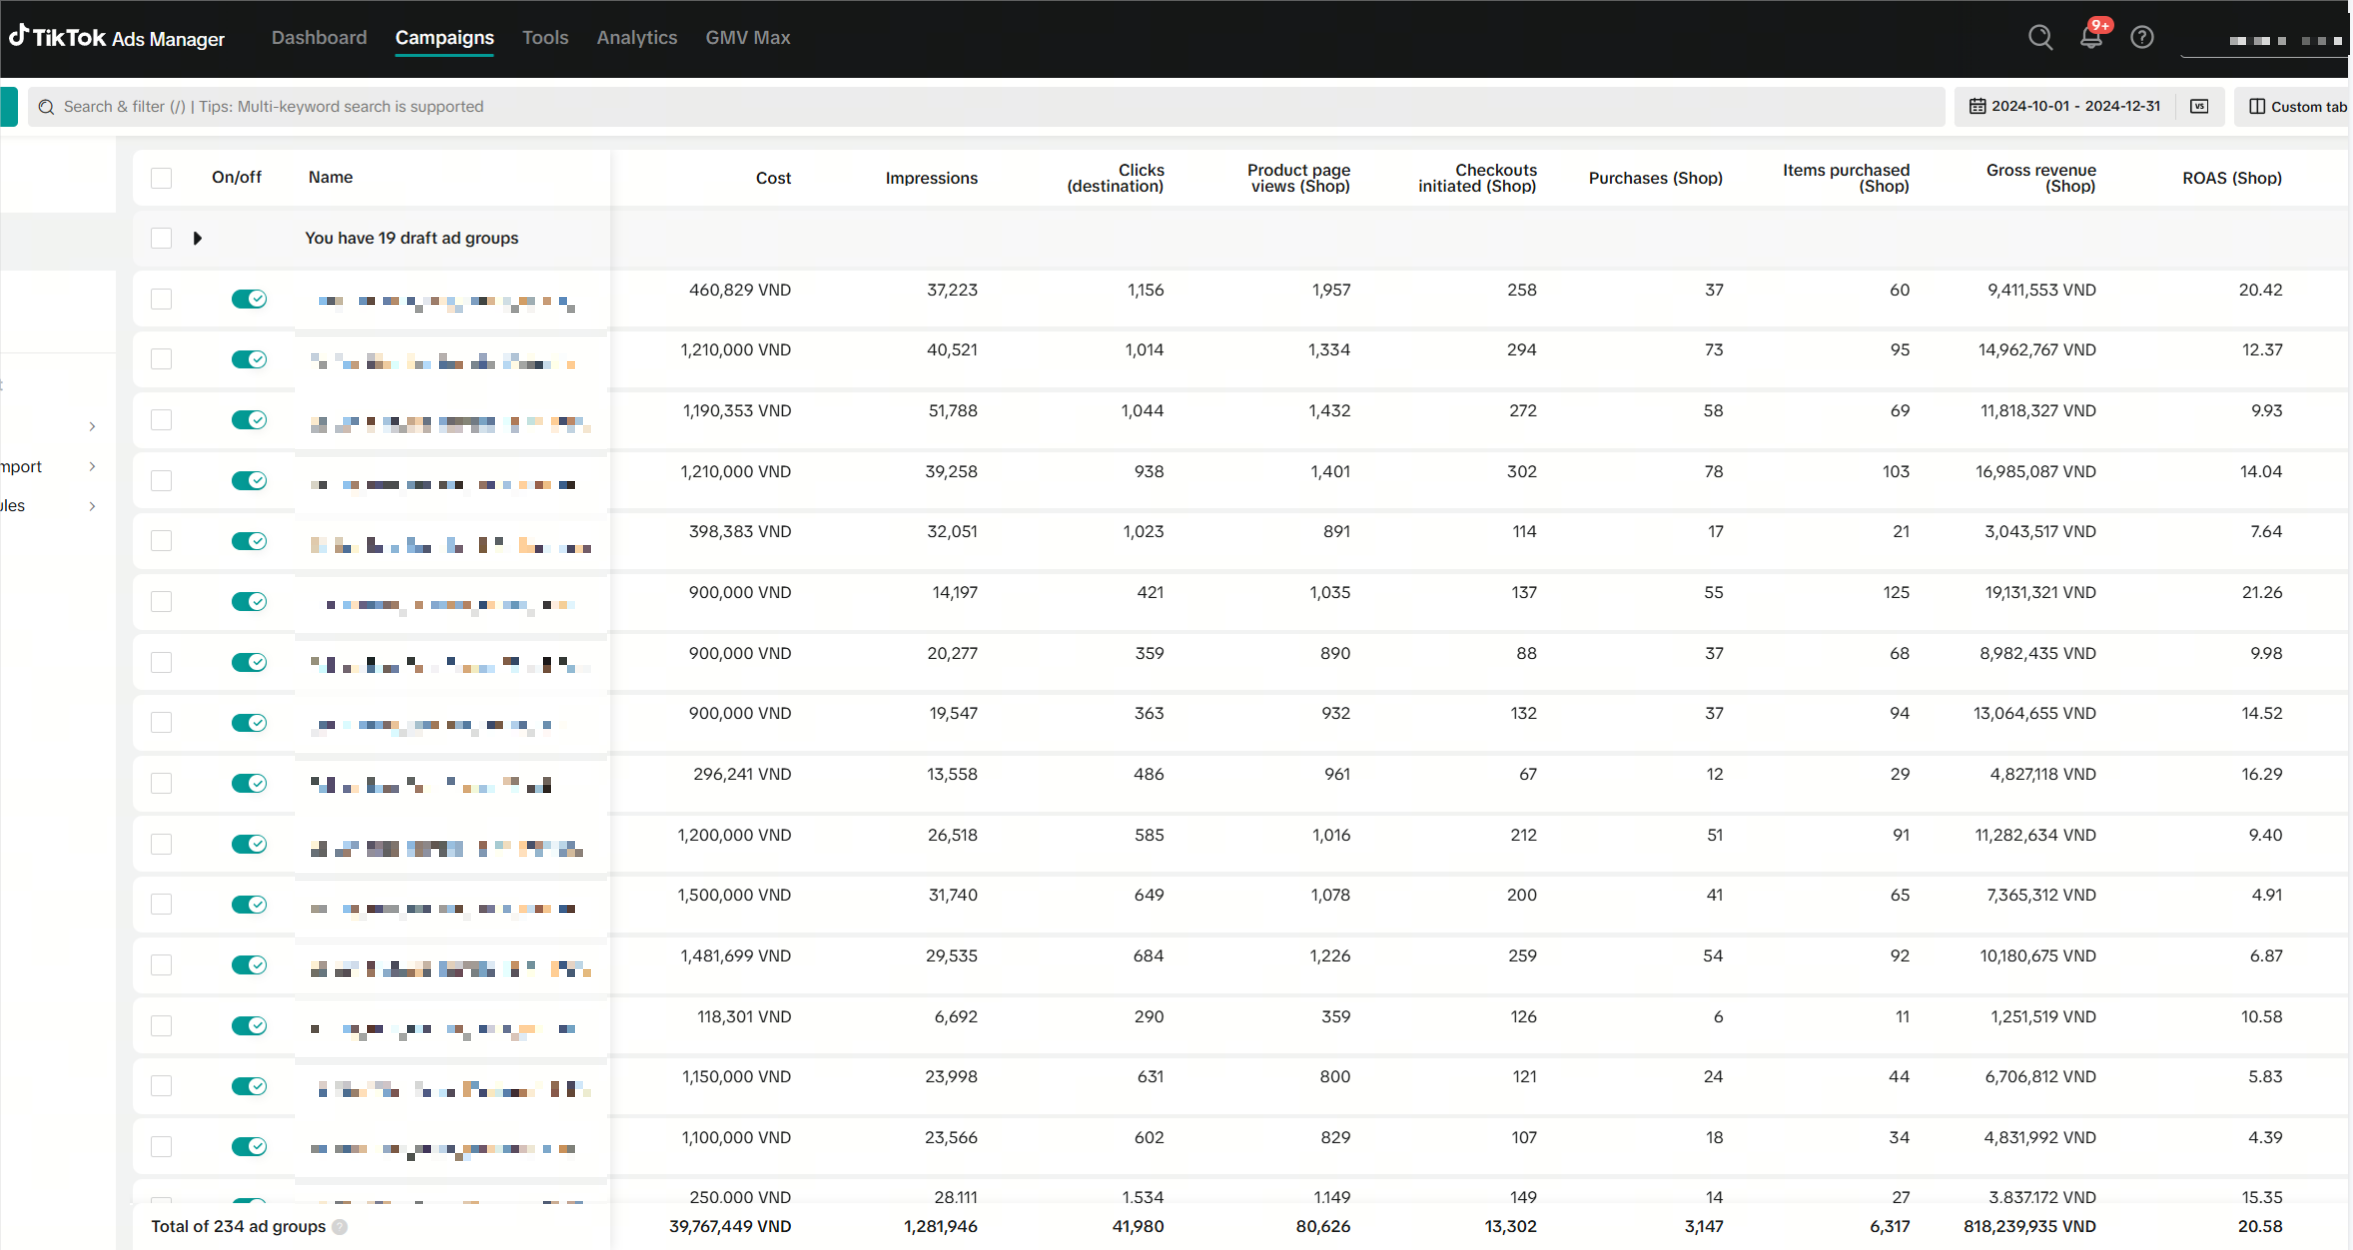
Task: Sort by the ROAS (Shop) column header
Action: [x=2231, y=178]
